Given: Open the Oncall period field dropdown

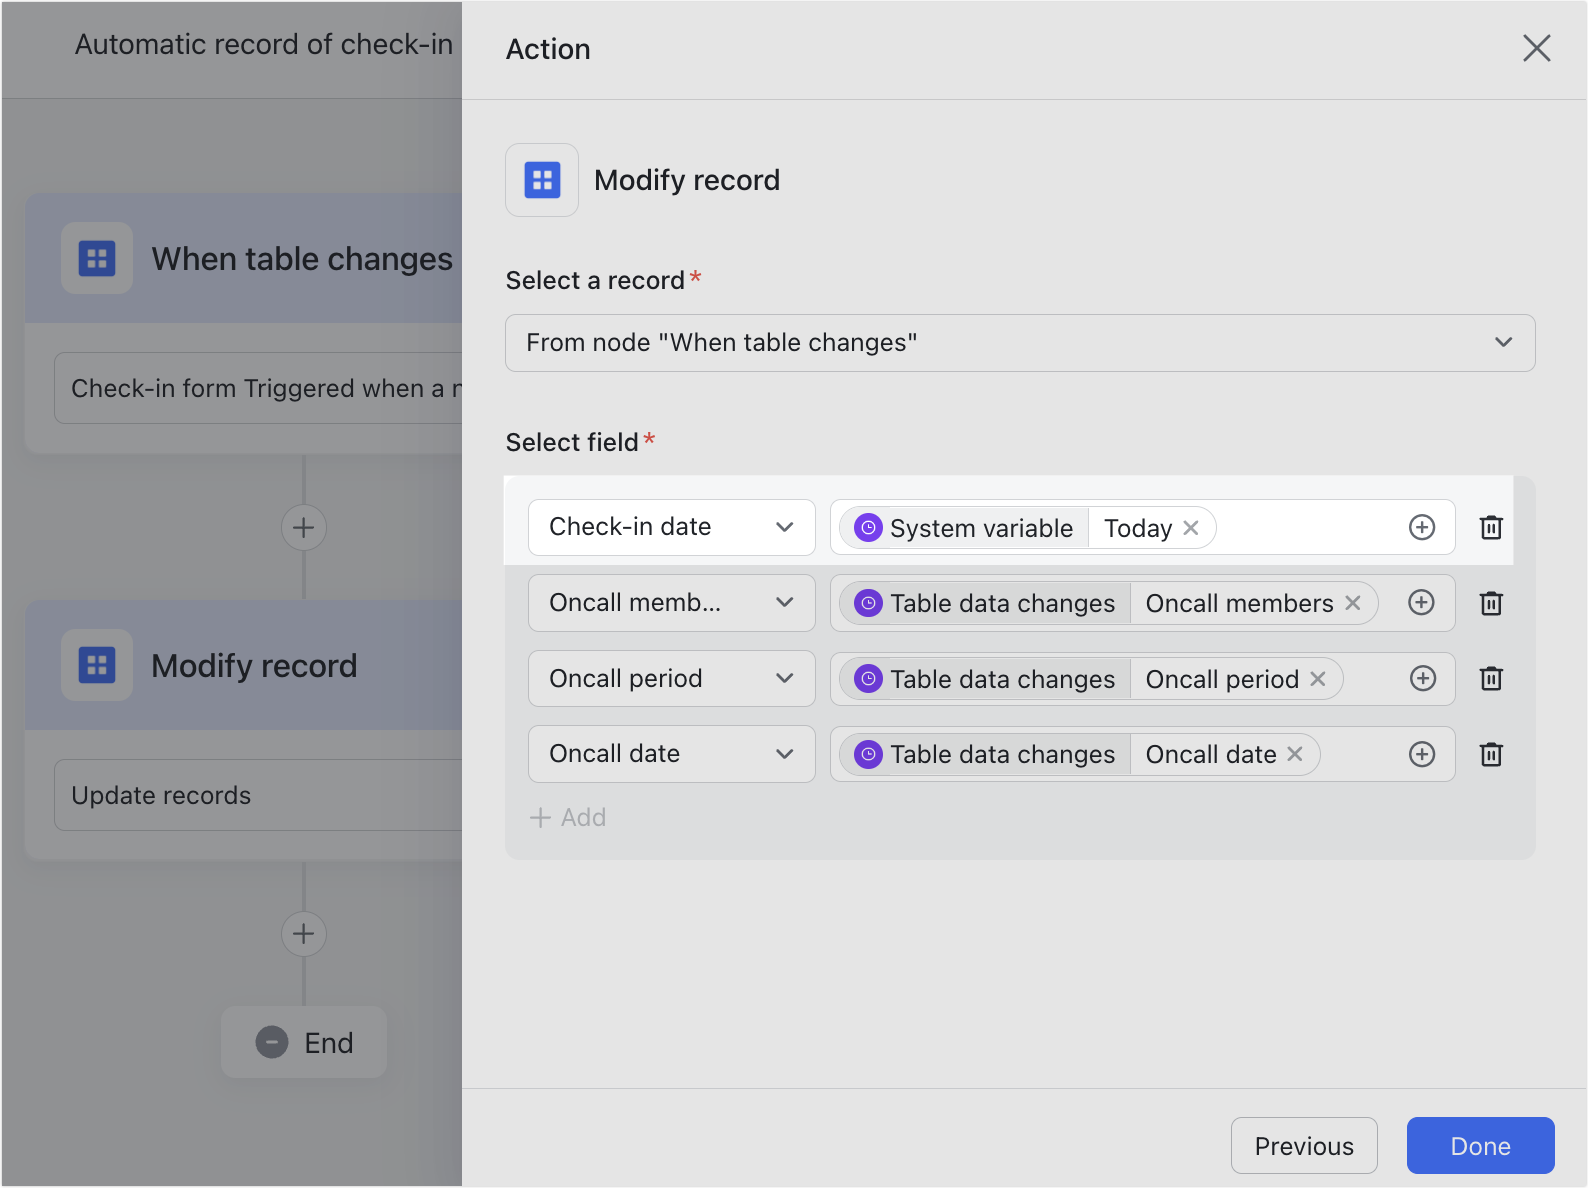Looking at the screenshot, I should click(672, 679).
